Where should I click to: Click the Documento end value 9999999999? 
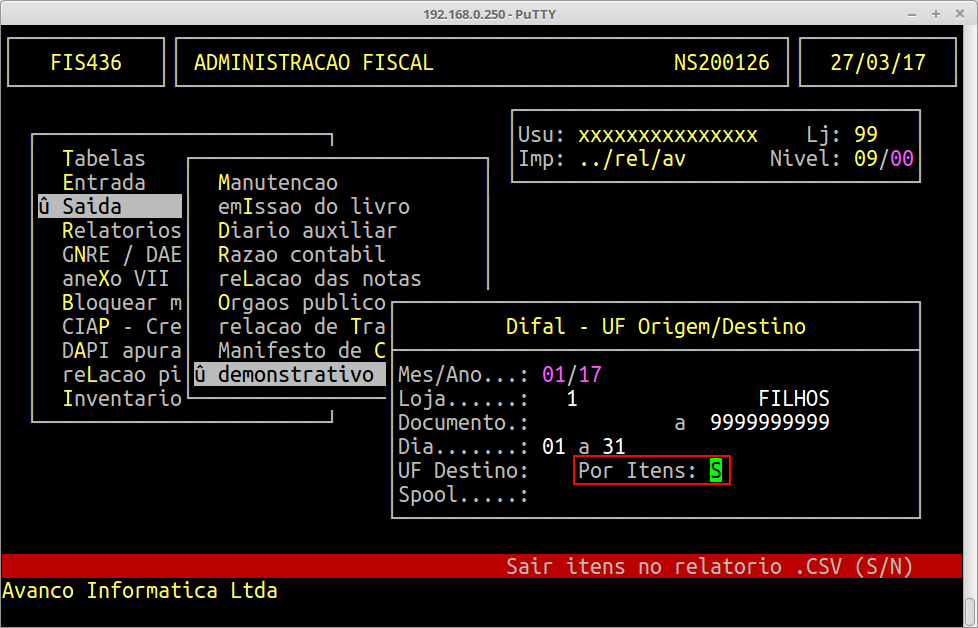(770, 423)
